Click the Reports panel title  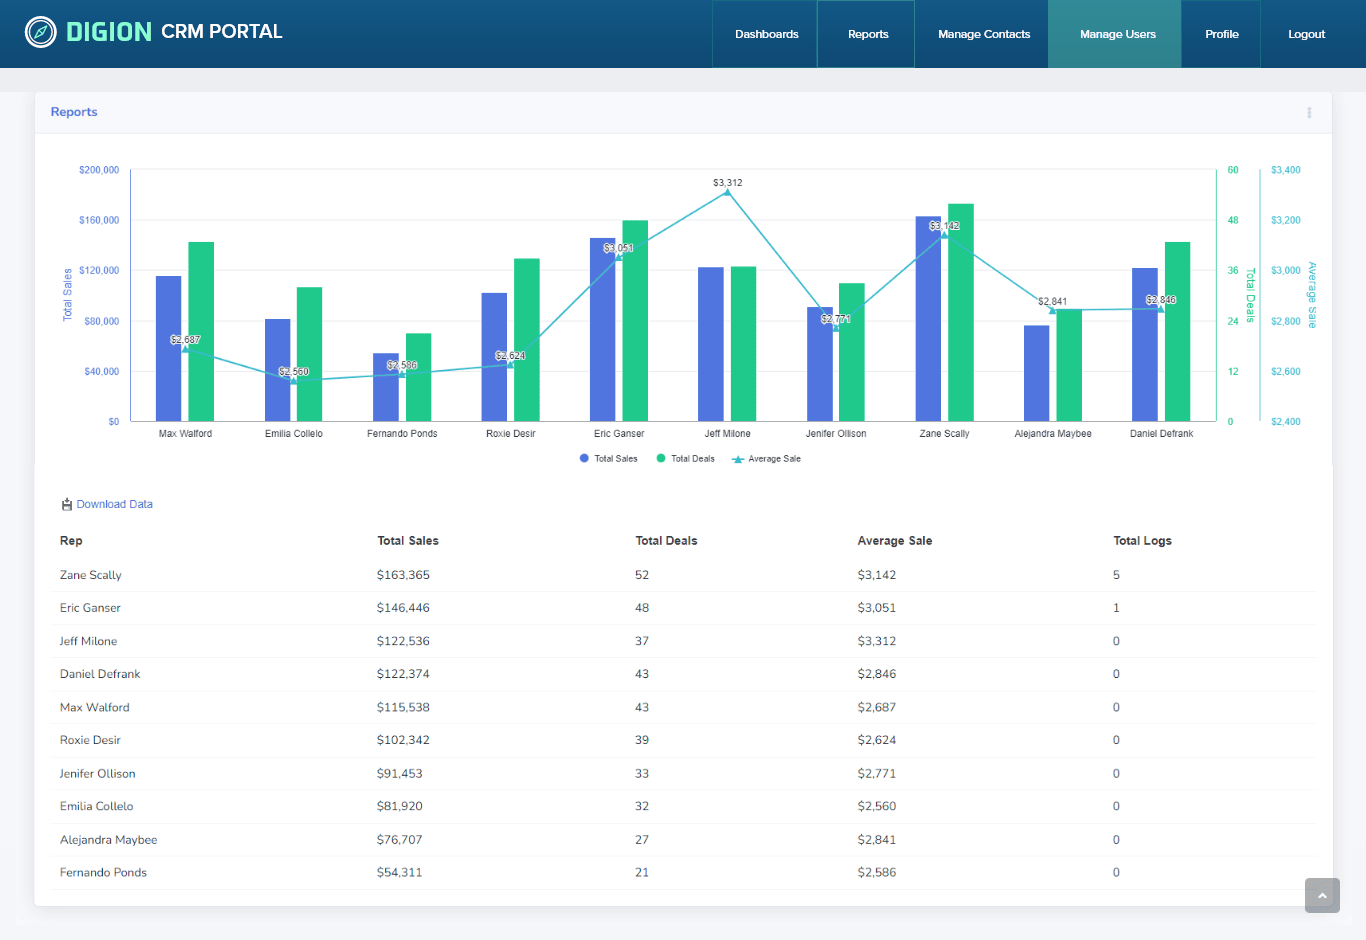[x=74, y=112]
